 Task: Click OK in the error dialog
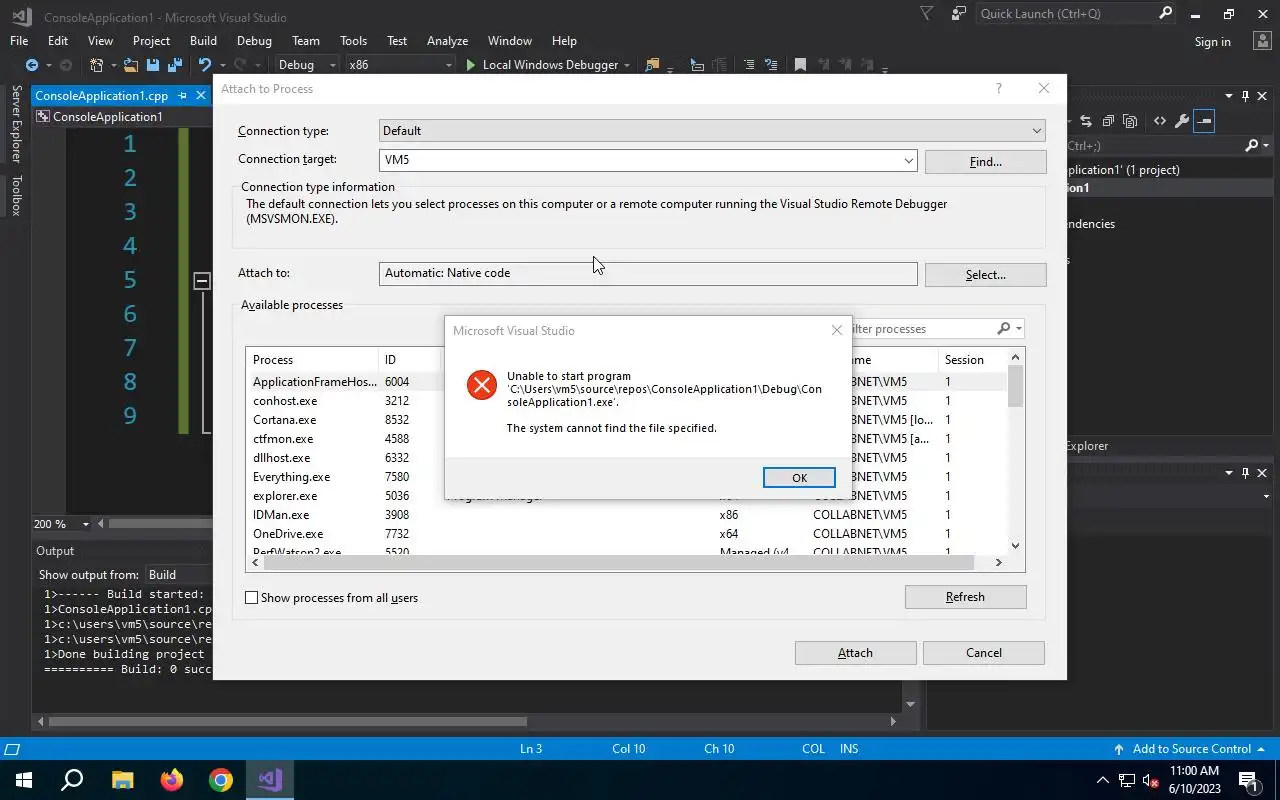click(799, 478)
